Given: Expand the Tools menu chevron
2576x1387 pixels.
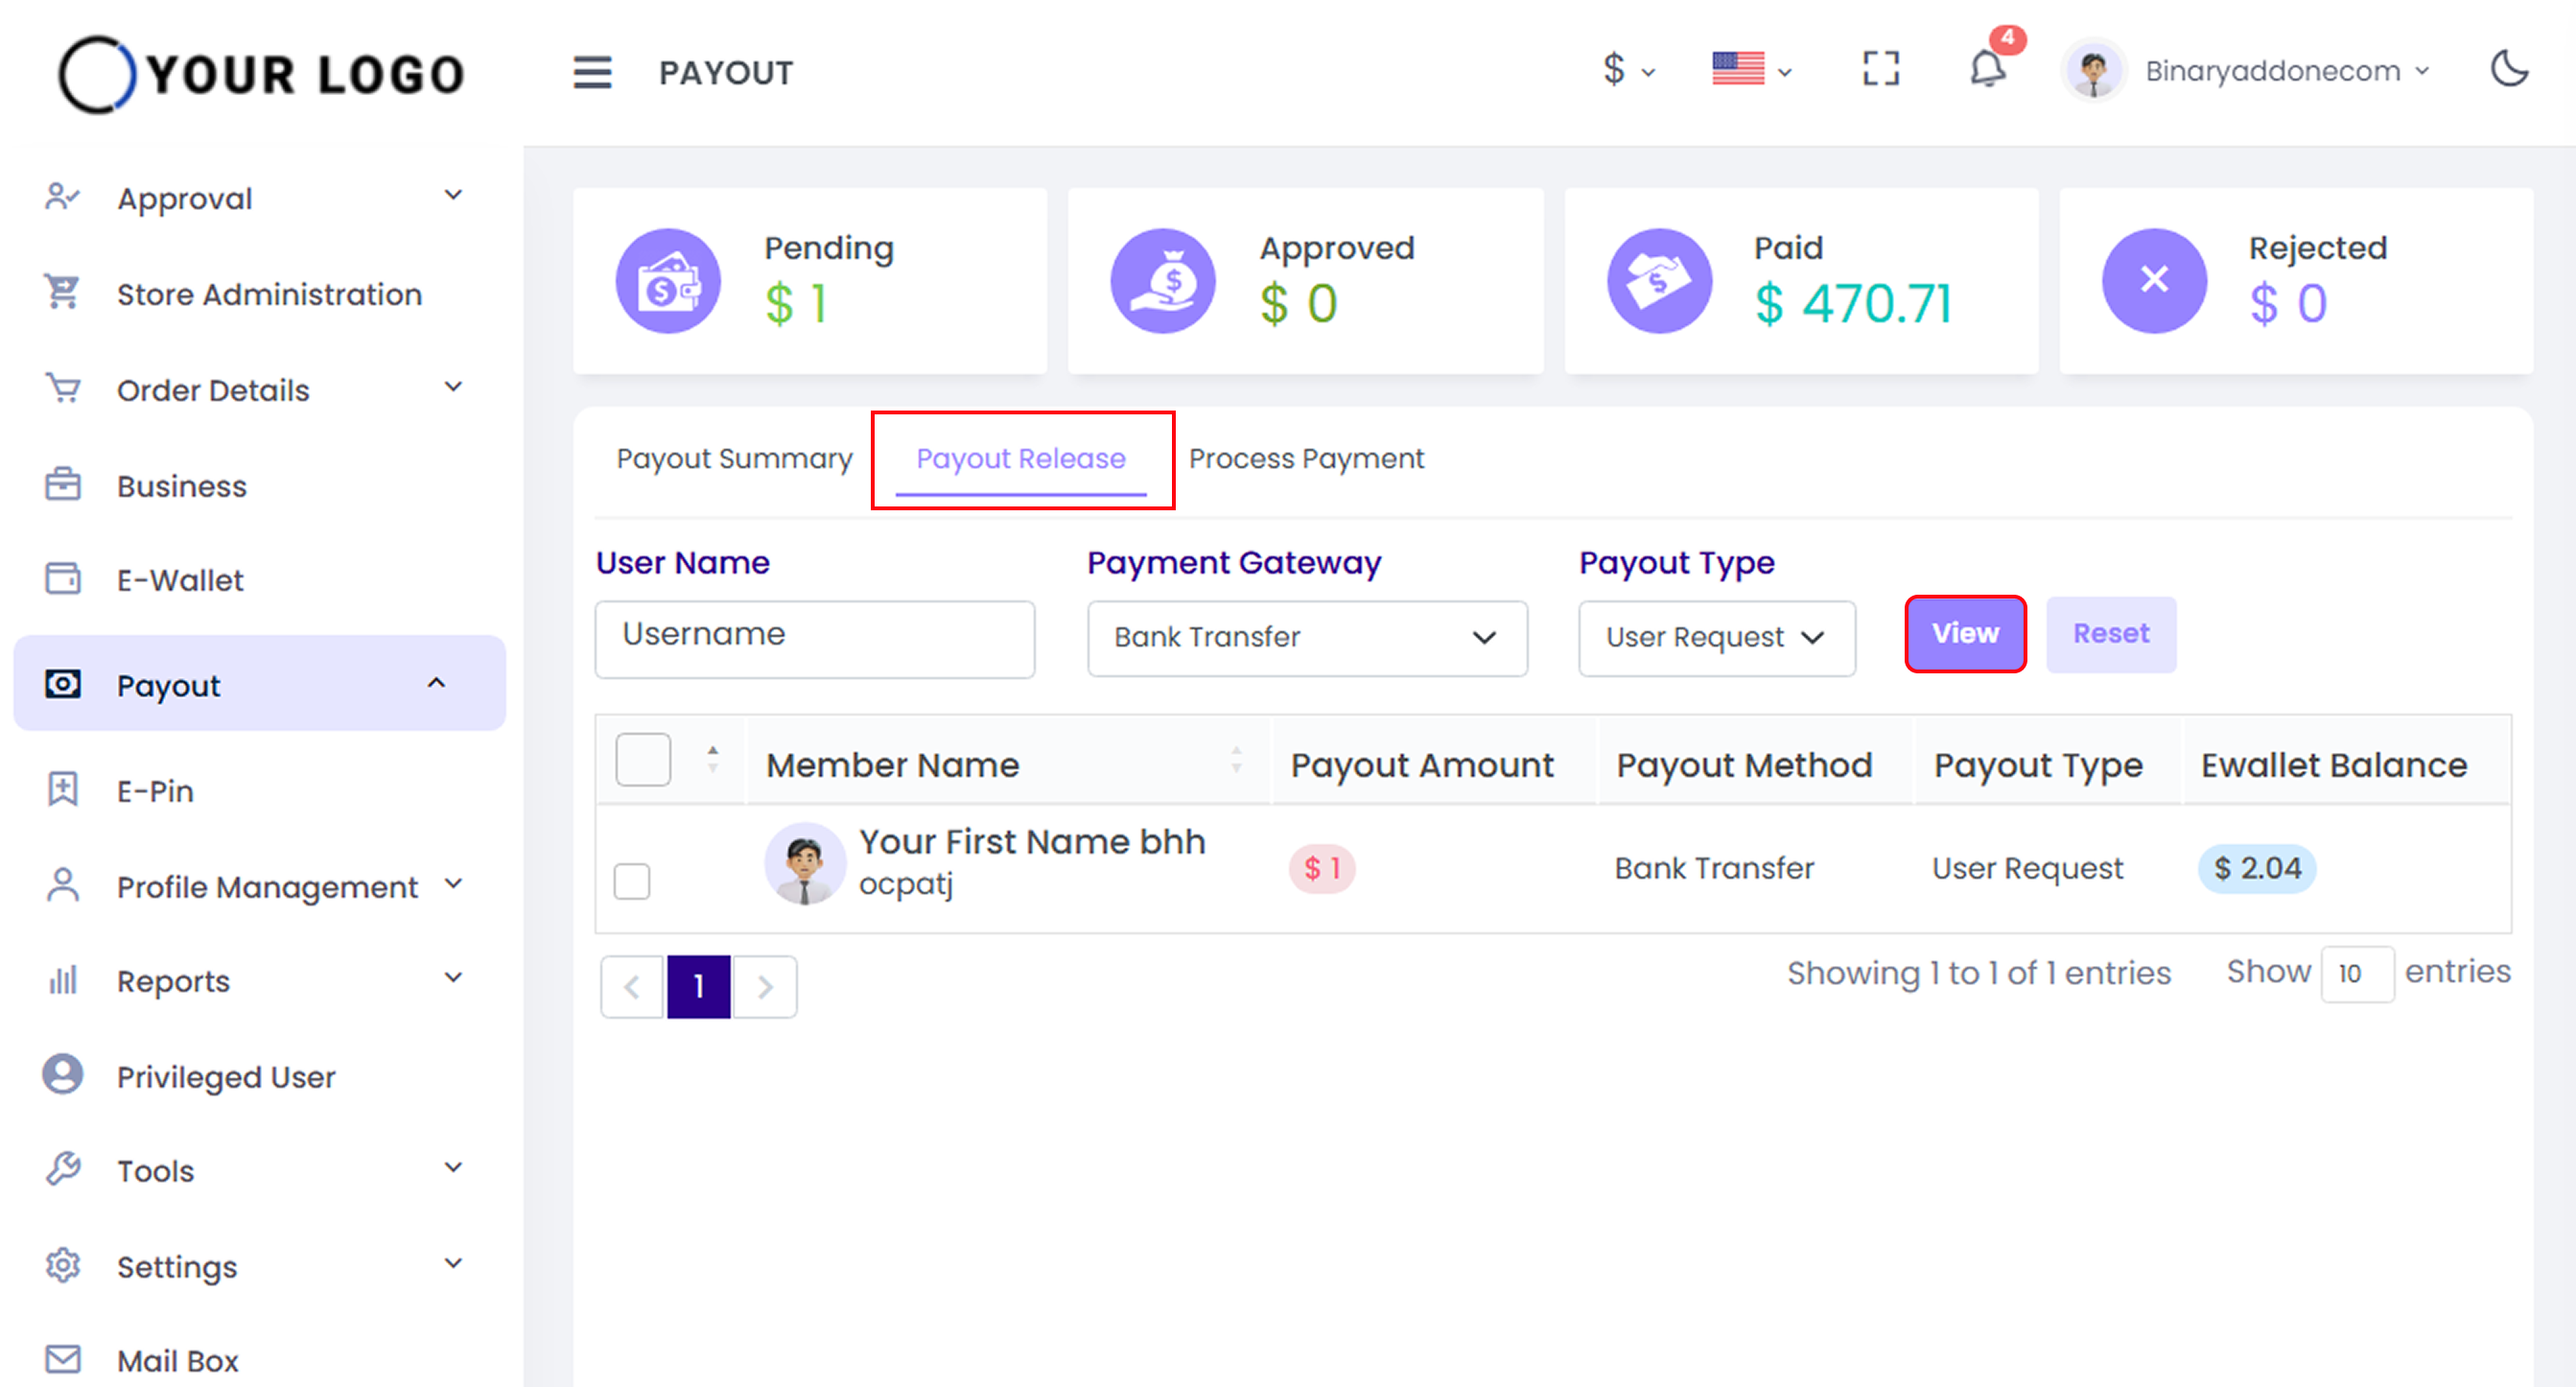Looking at the screenshot, I should 453,1168.
